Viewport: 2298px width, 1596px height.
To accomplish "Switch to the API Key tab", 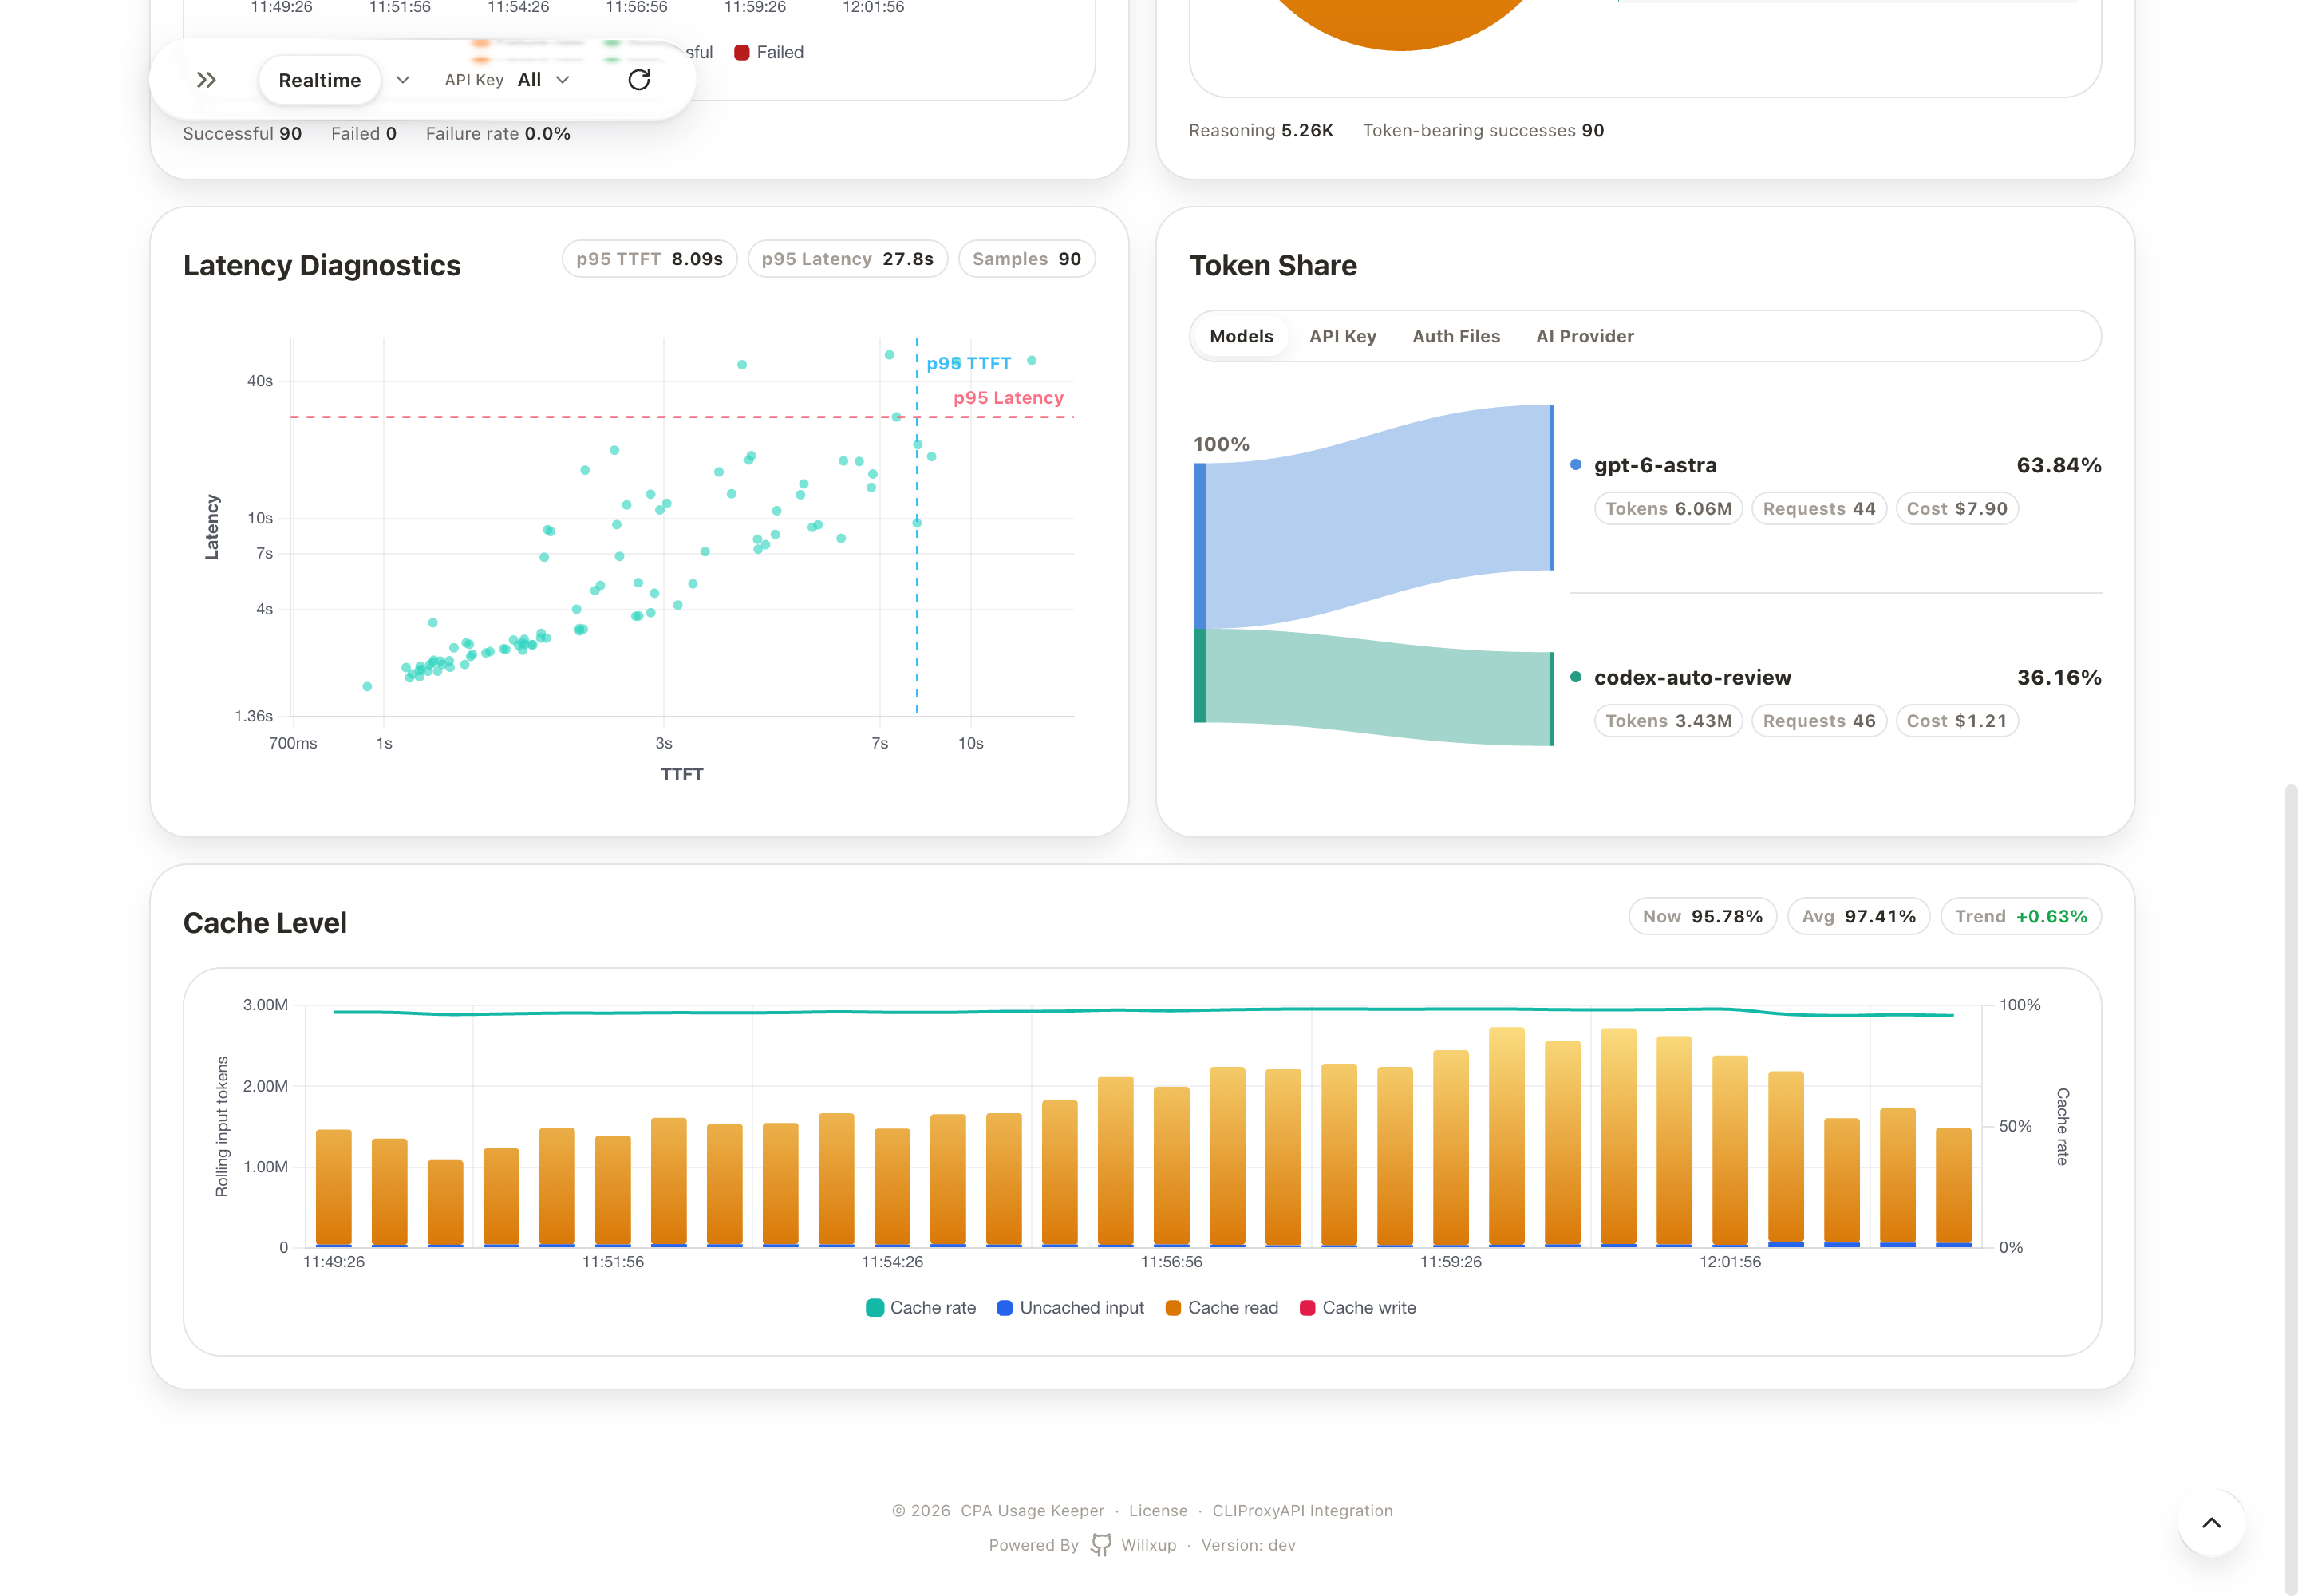I will pos(1343,337).
